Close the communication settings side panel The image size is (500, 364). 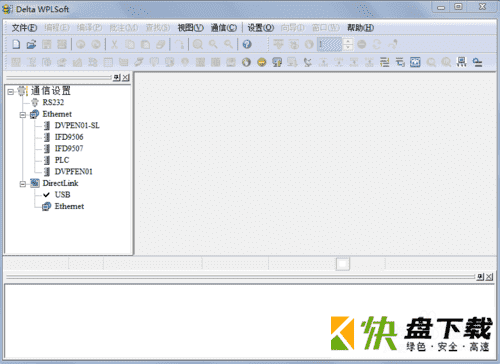coord(126,78)
